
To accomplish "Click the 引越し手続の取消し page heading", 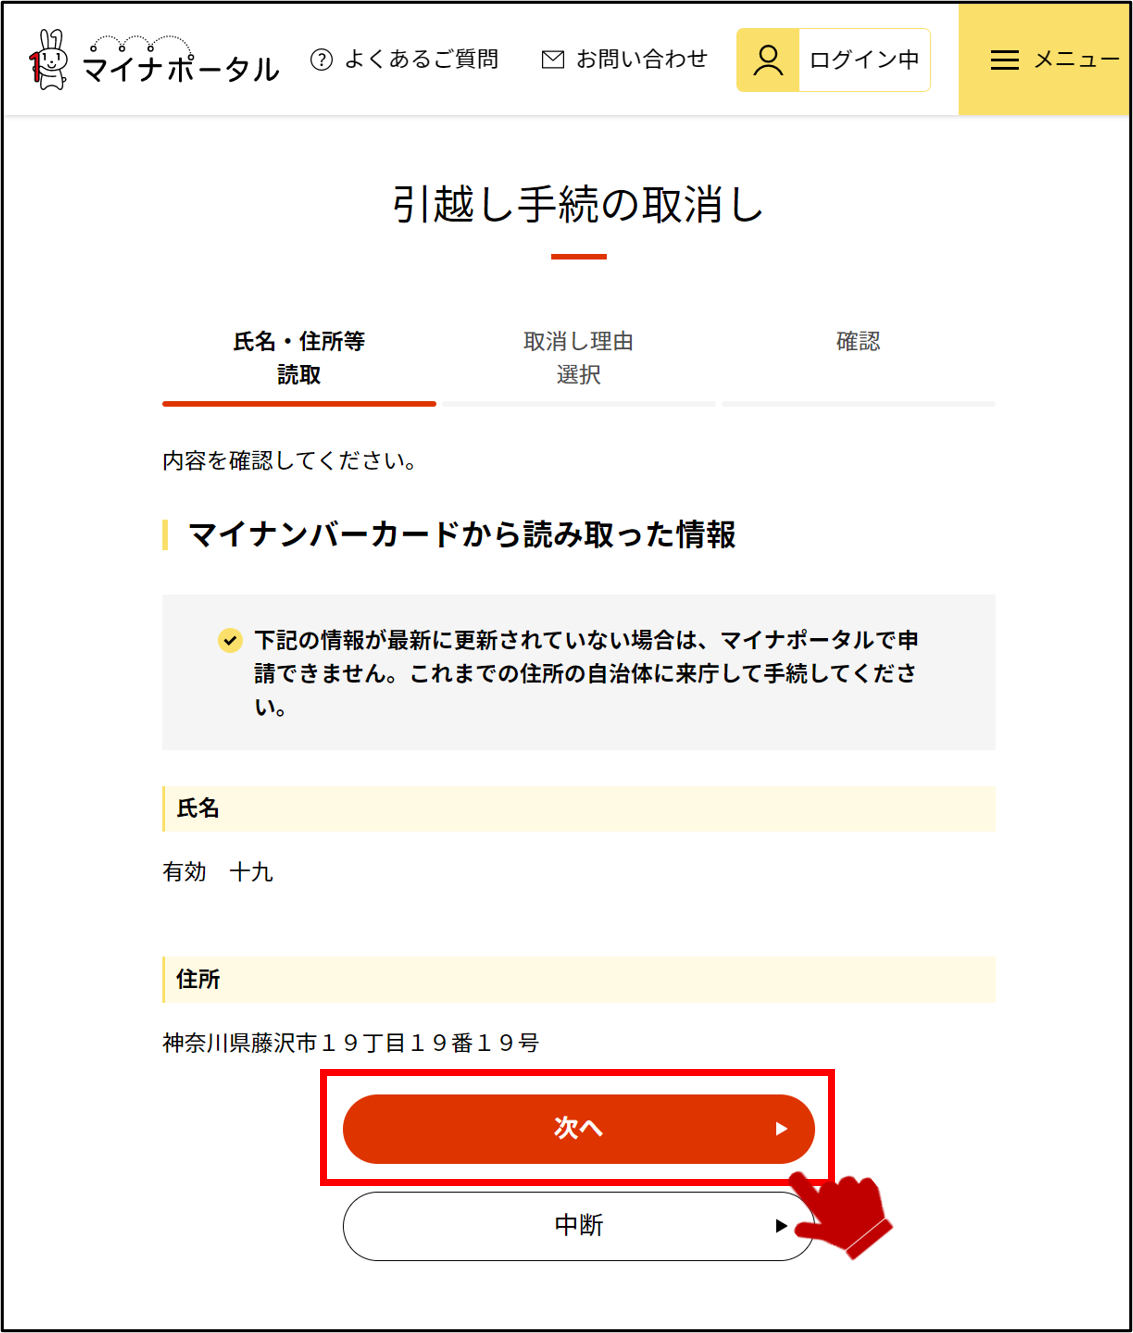I will (x=578, y=205).
